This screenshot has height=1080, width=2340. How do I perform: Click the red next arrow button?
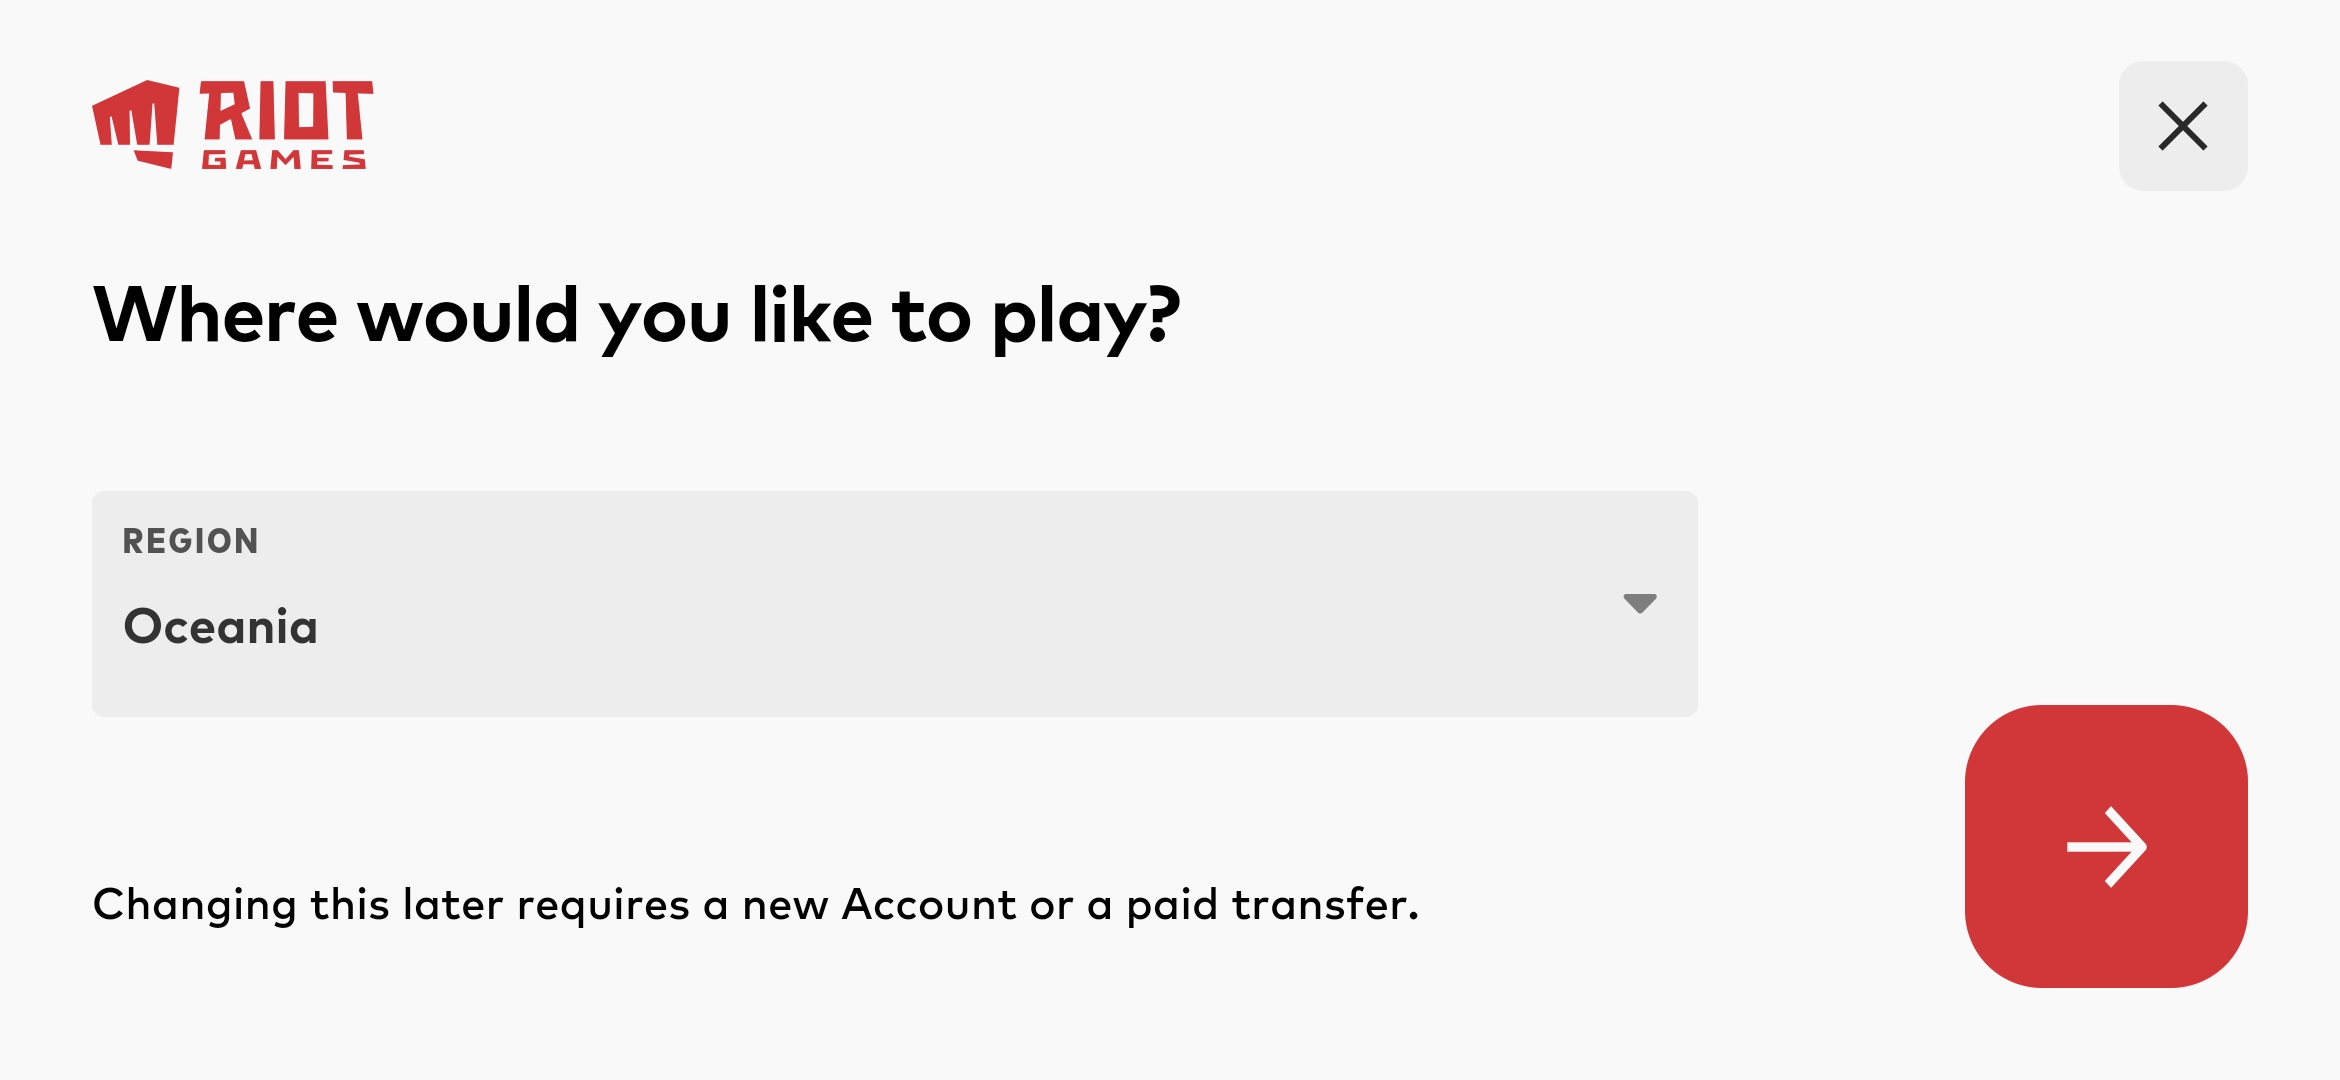(2105, 846)
